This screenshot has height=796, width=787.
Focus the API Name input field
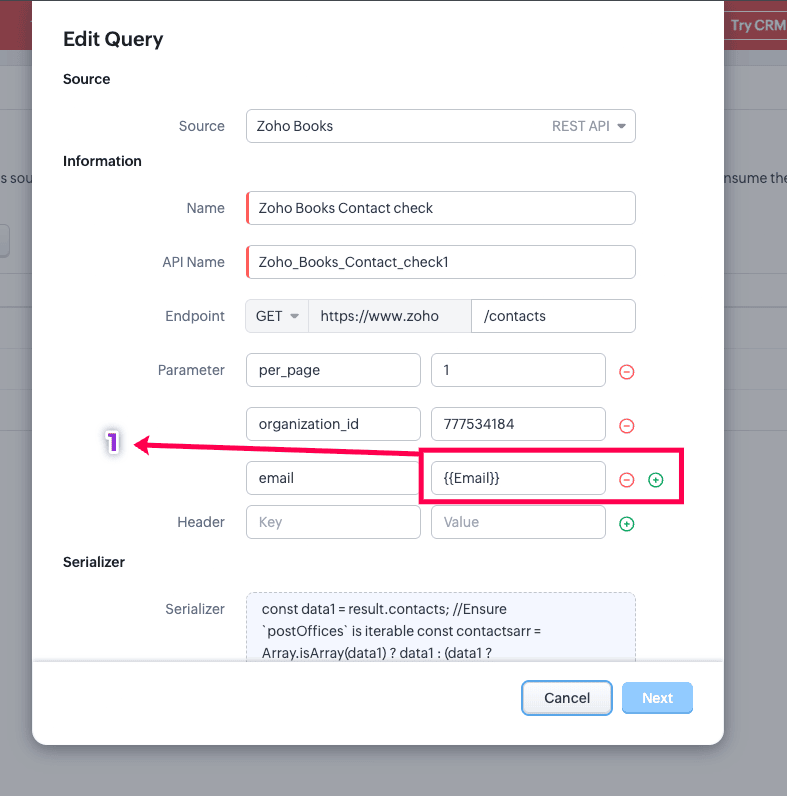click(x=440, y=262)
